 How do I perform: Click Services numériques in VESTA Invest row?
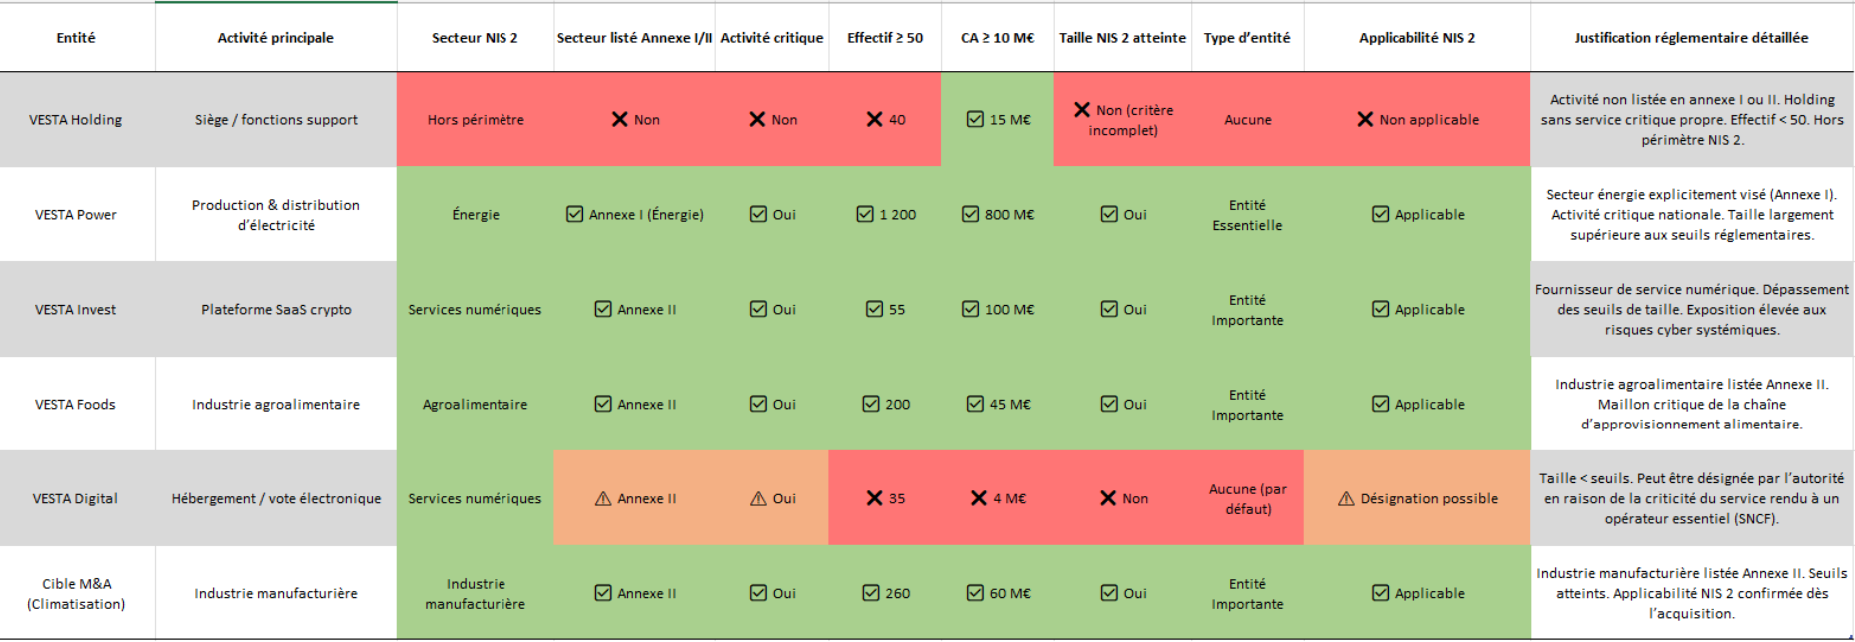coord(475,309)
